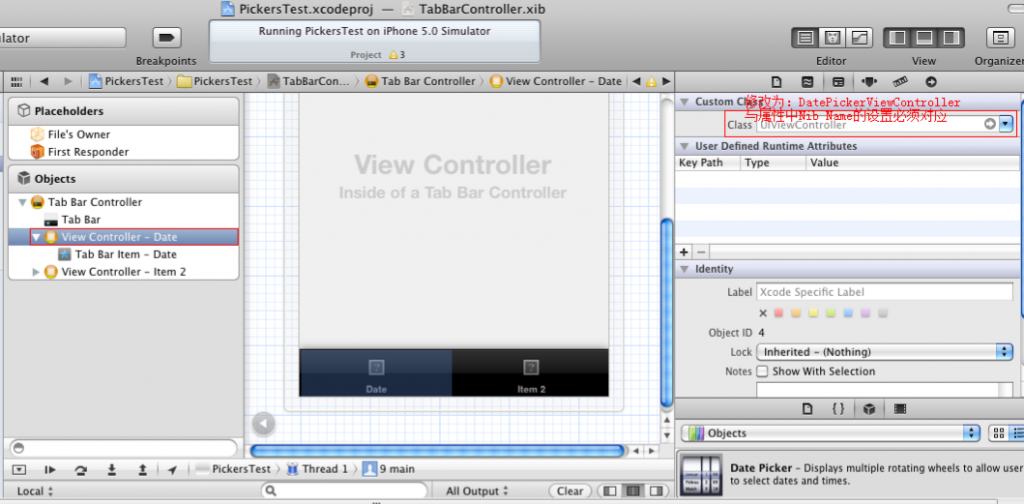1024x504 pixels.
Task: Enable Show With Selection checkbox
Action: coord(762,371)
